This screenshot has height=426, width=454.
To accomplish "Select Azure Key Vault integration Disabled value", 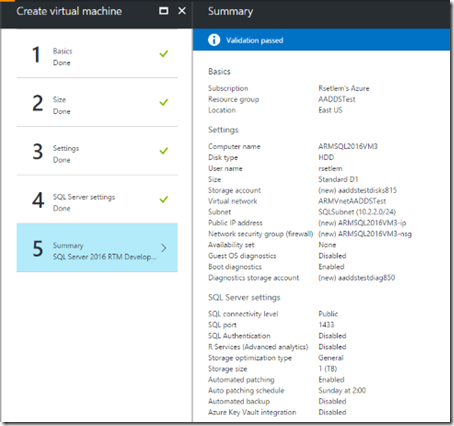I will click(x=332, y=412).
